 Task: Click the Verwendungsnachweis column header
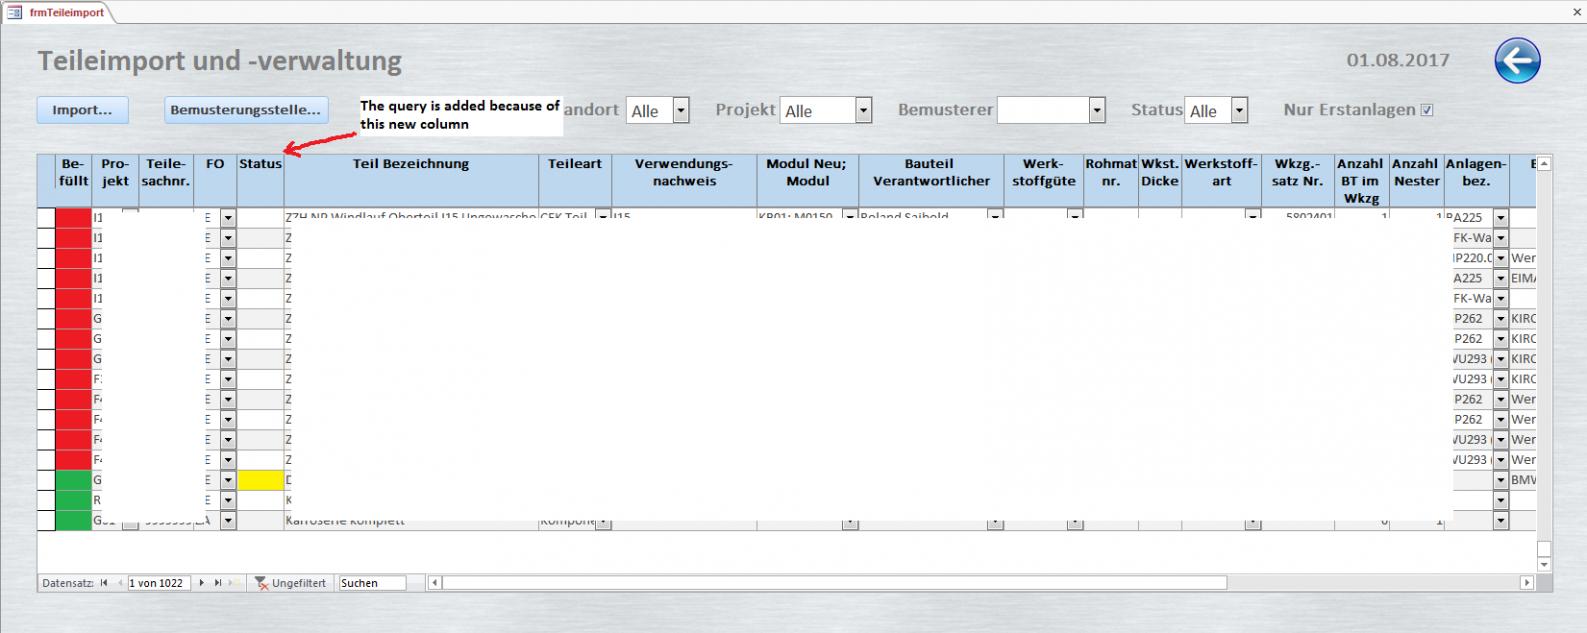click(x=685, y=181)
